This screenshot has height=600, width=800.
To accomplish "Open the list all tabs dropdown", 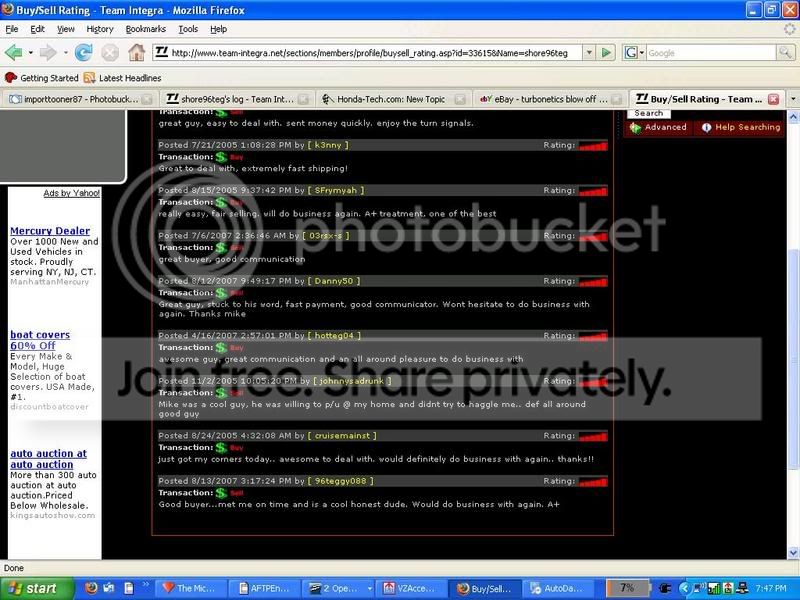I will (792, 100).
